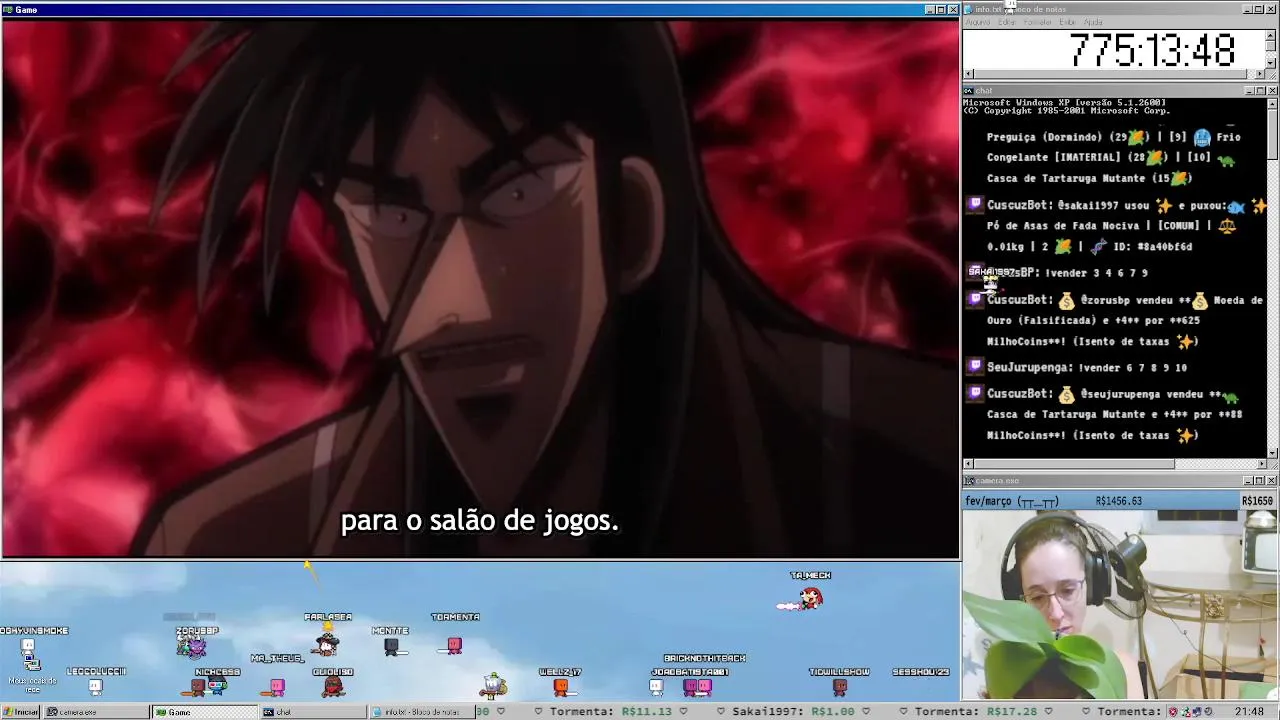Click the knight avatar on the ground

[x=493, y=685]
